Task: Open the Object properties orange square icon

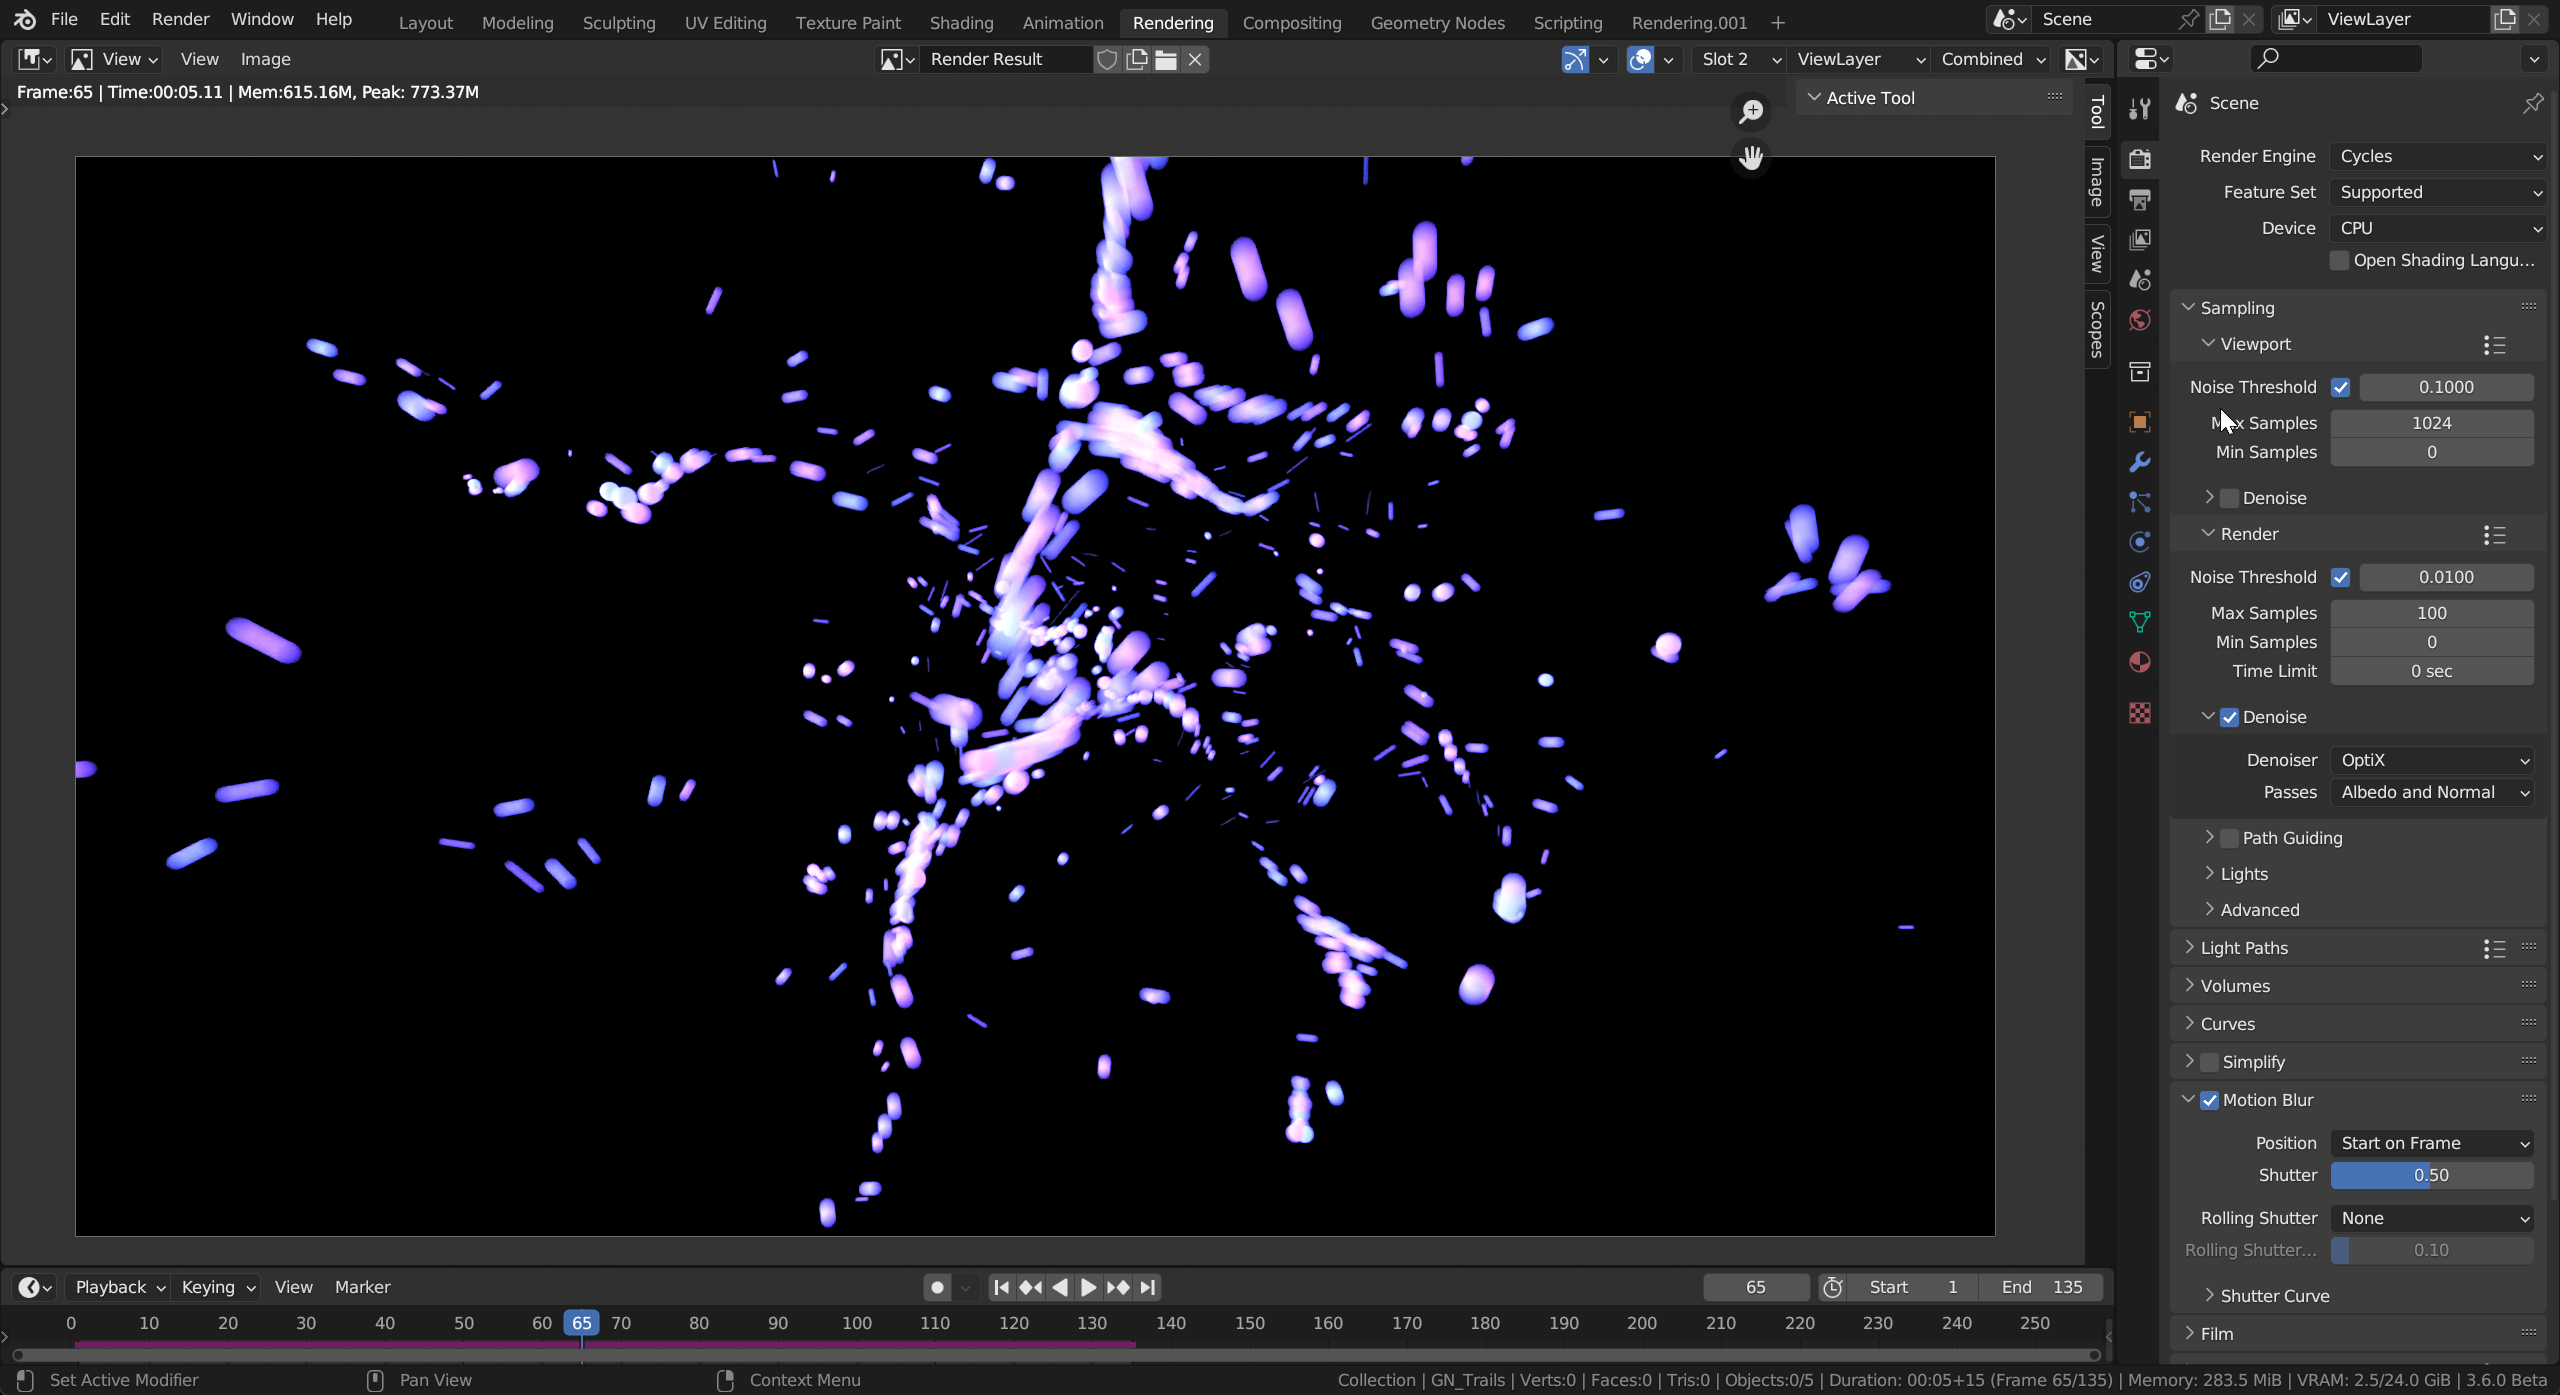Action: click(x=2140, y=422)
